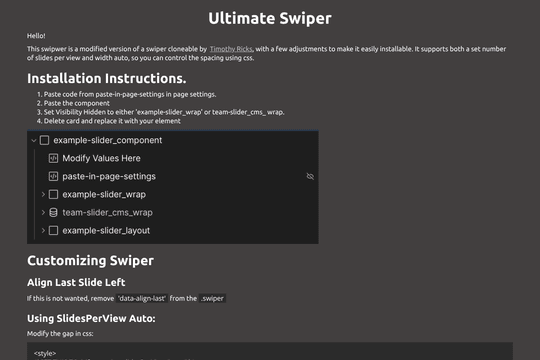Click the .swiper code snippet
The height and width of the screenshot is (360, 540).
coord(212,298)
